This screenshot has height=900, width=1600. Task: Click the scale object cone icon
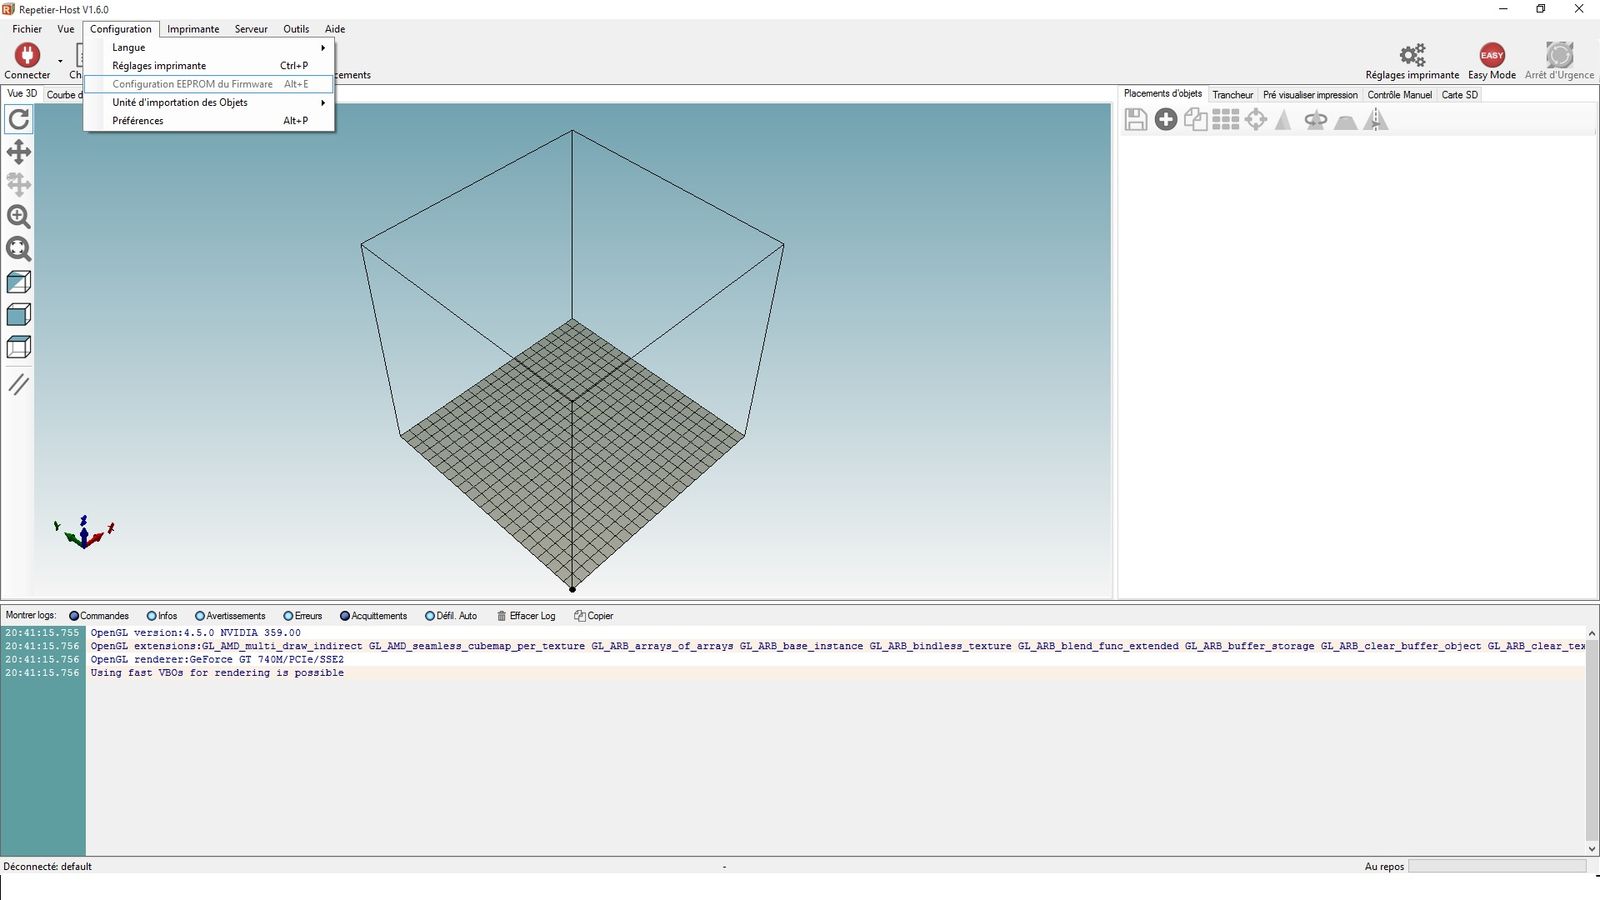point(1284,120)
